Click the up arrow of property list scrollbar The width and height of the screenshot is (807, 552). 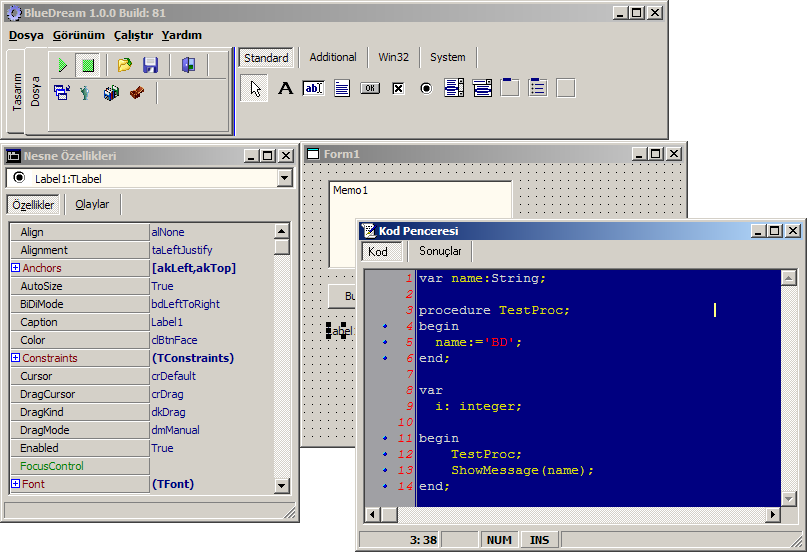282,231
